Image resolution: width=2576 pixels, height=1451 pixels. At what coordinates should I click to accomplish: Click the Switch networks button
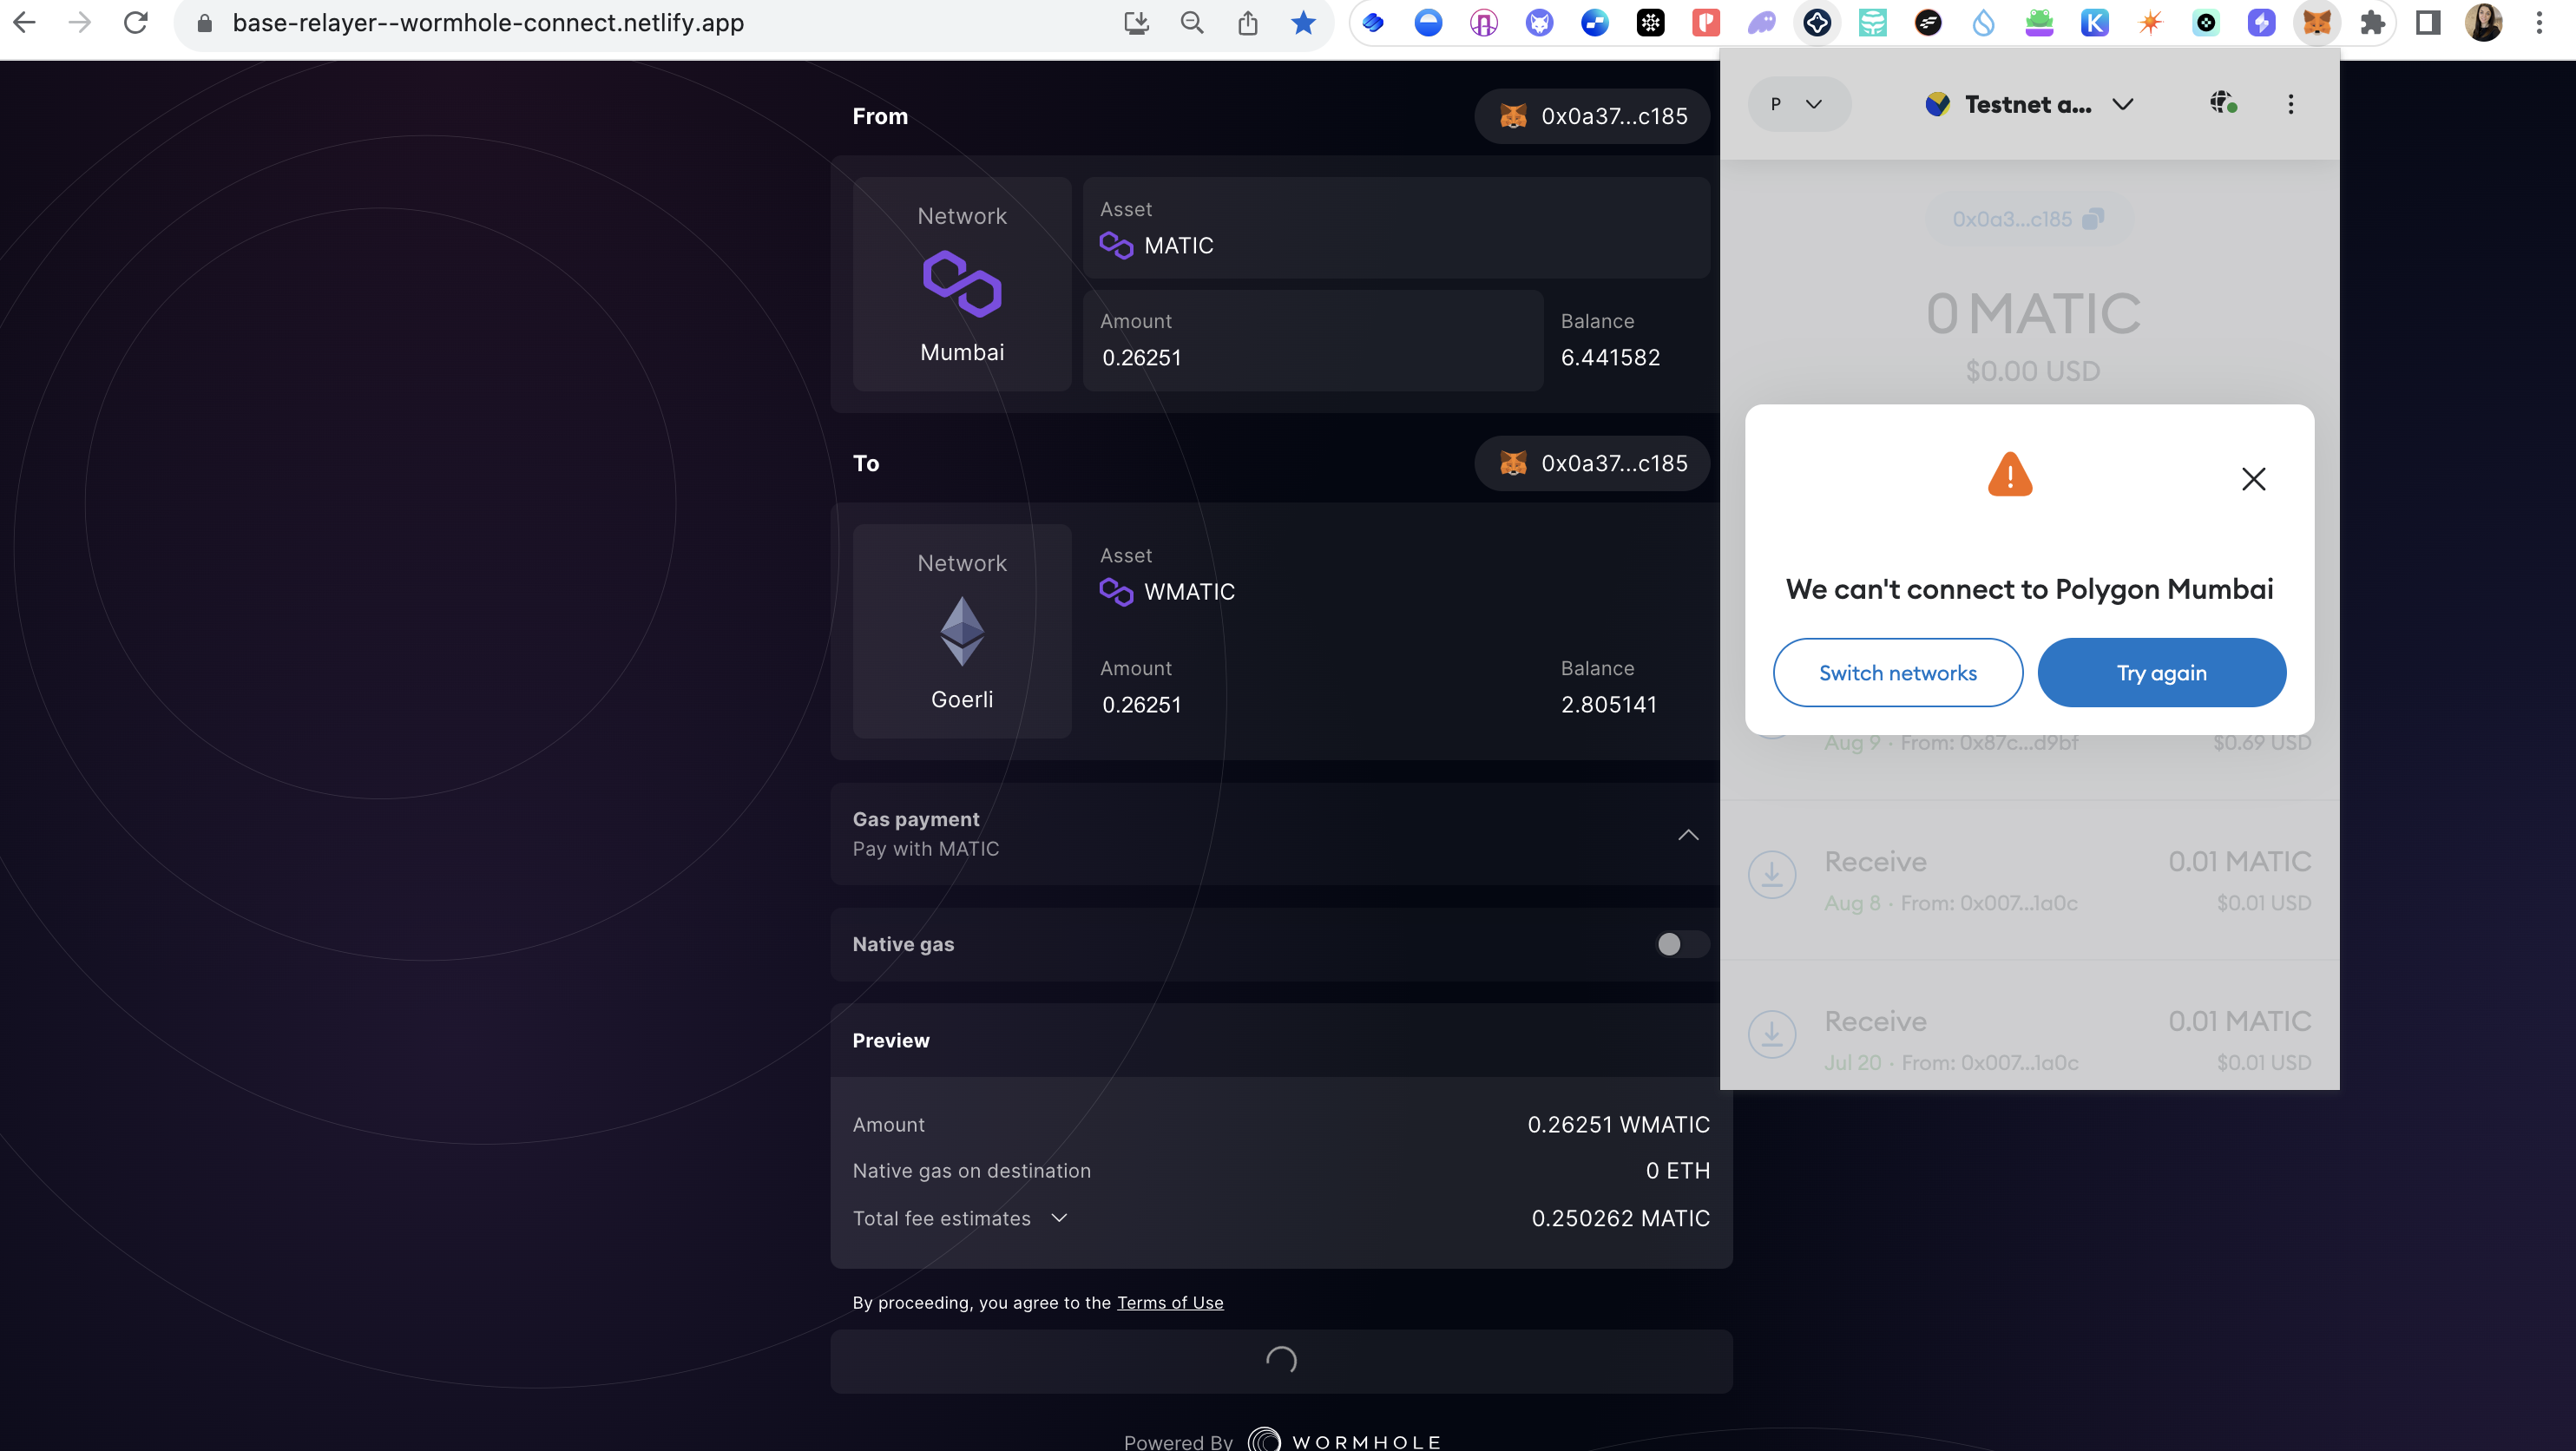pyautogui.click(x=1897, y=672)
